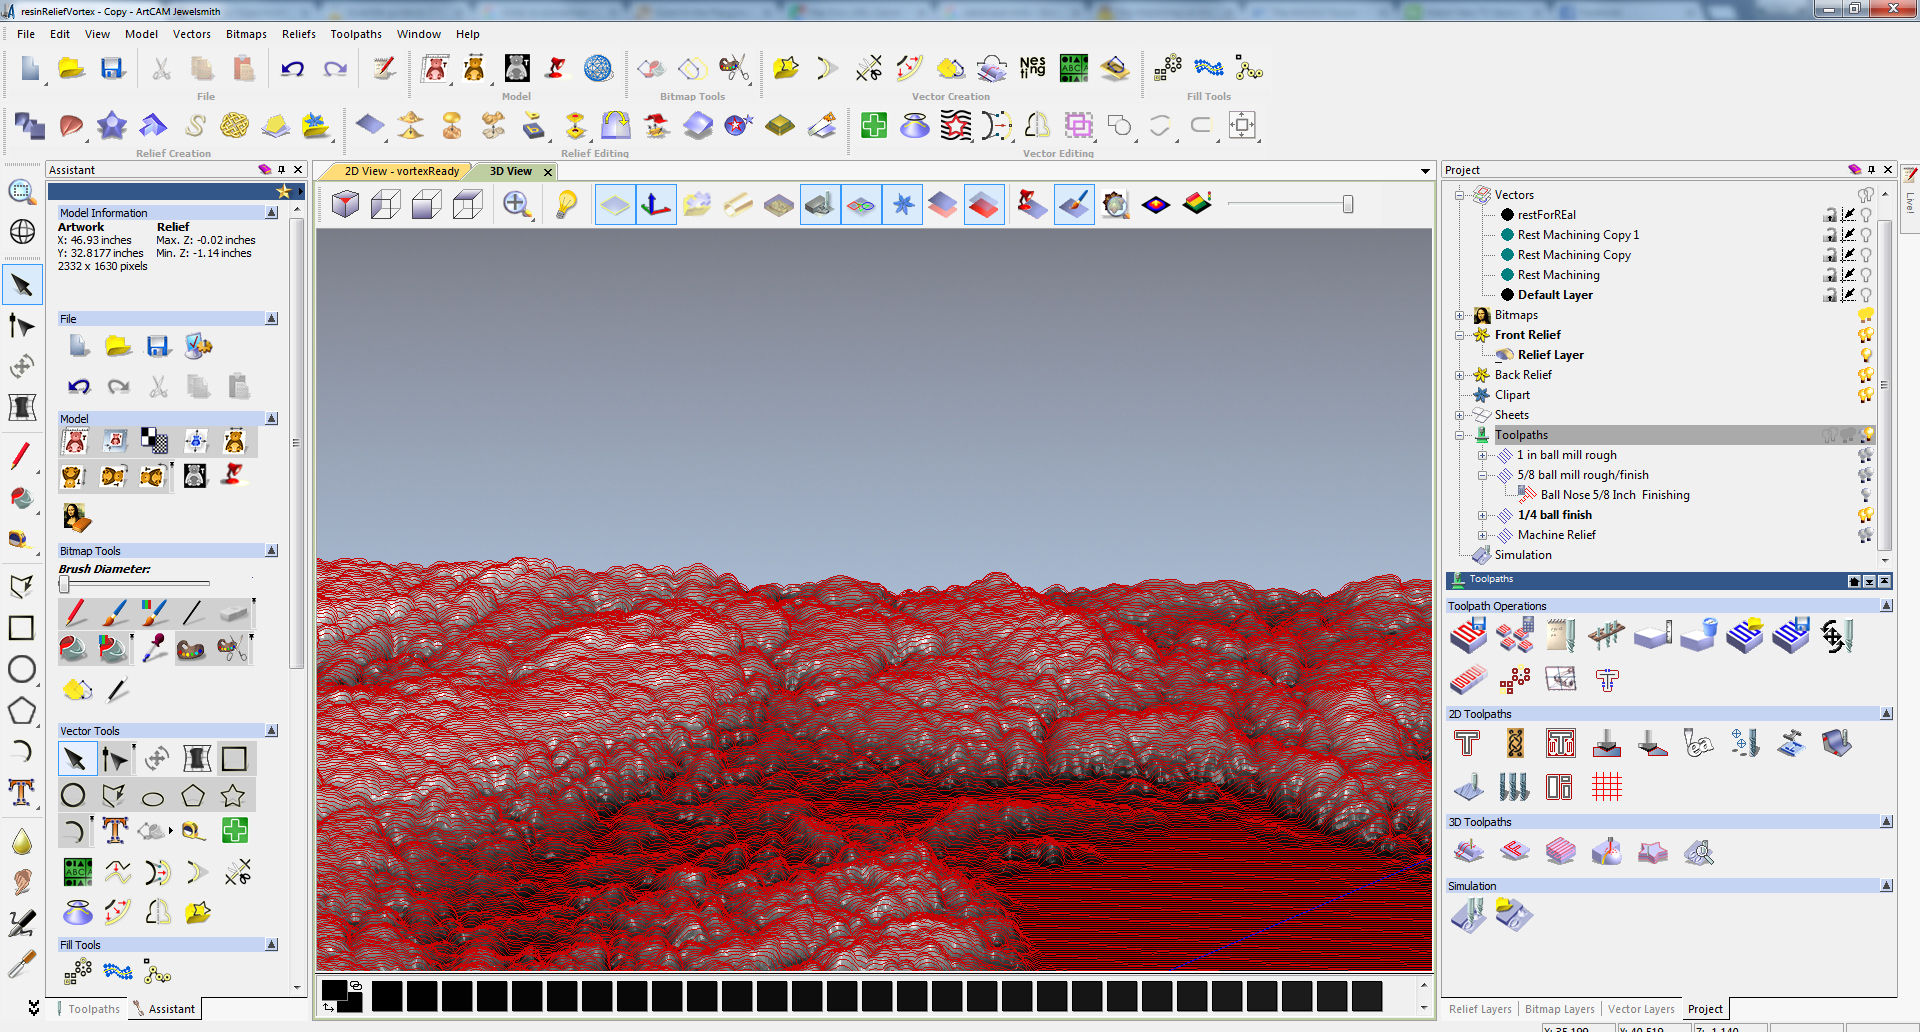
Task: Collapse the 3D Toolpaths section
Action: [1886, 822]
